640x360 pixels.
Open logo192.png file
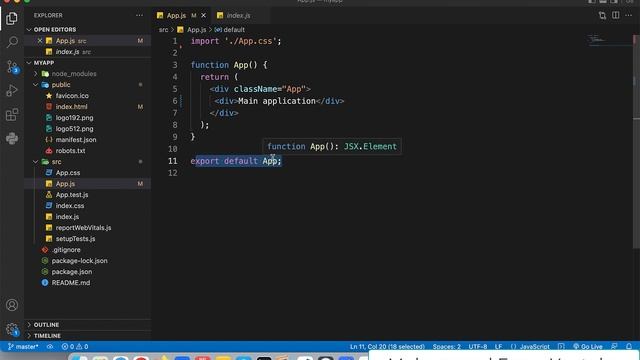pos(74,118)
